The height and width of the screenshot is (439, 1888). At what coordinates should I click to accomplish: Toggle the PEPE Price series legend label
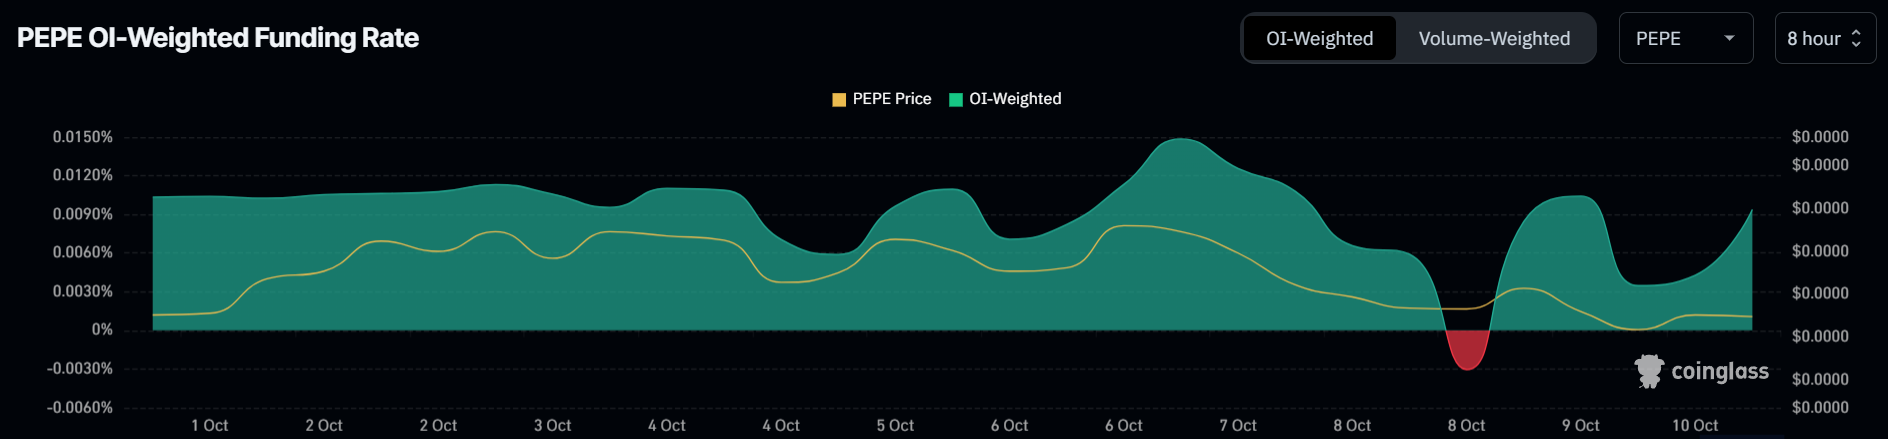pos(891,99)
